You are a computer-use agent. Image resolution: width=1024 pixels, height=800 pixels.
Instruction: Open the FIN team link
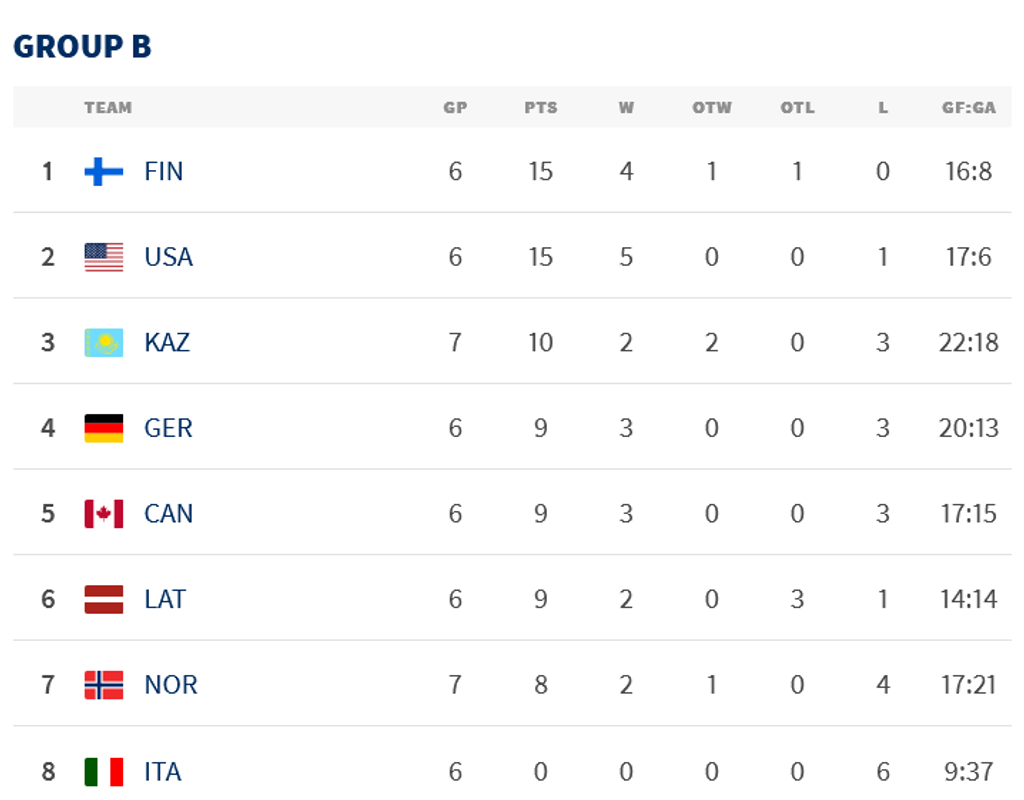tap(163, 172)
